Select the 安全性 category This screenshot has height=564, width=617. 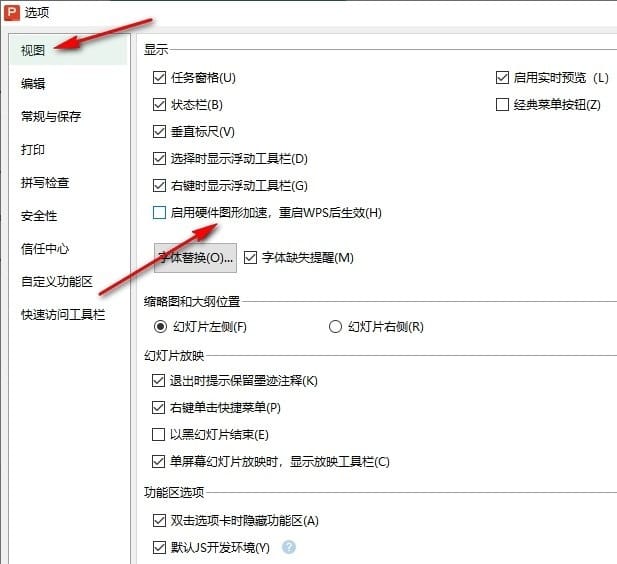pos(39,216)
